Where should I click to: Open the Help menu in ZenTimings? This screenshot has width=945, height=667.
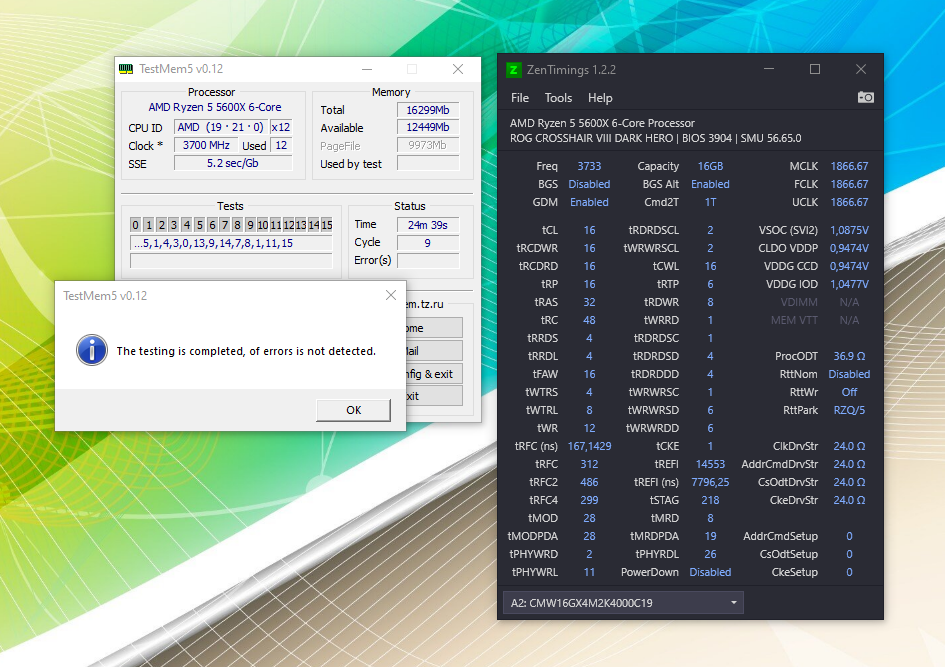(x=600, y=98)
